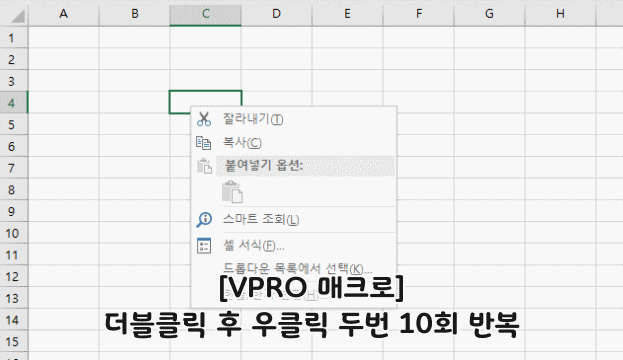Click cell A1
The width and height of the screenshot is (623, 360).
64,38
